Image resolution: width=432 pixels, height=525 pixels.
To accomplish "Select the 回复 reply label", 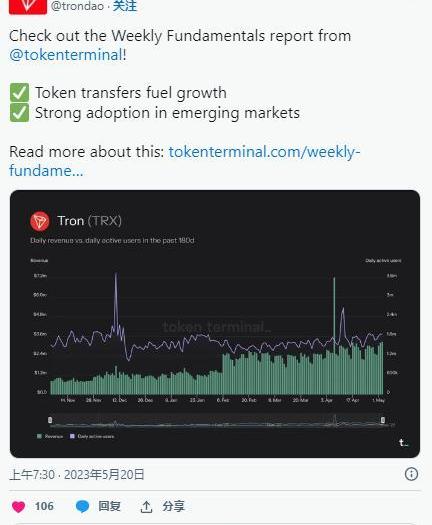I will click(109, 506).
